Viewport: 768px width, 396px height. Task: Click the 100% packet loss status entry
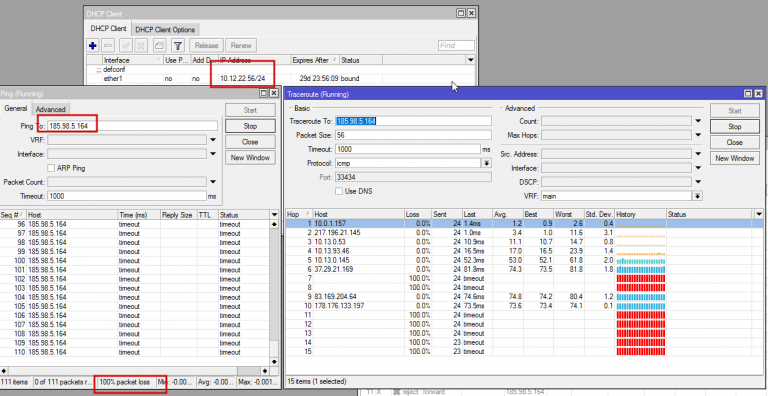(125, 382)
